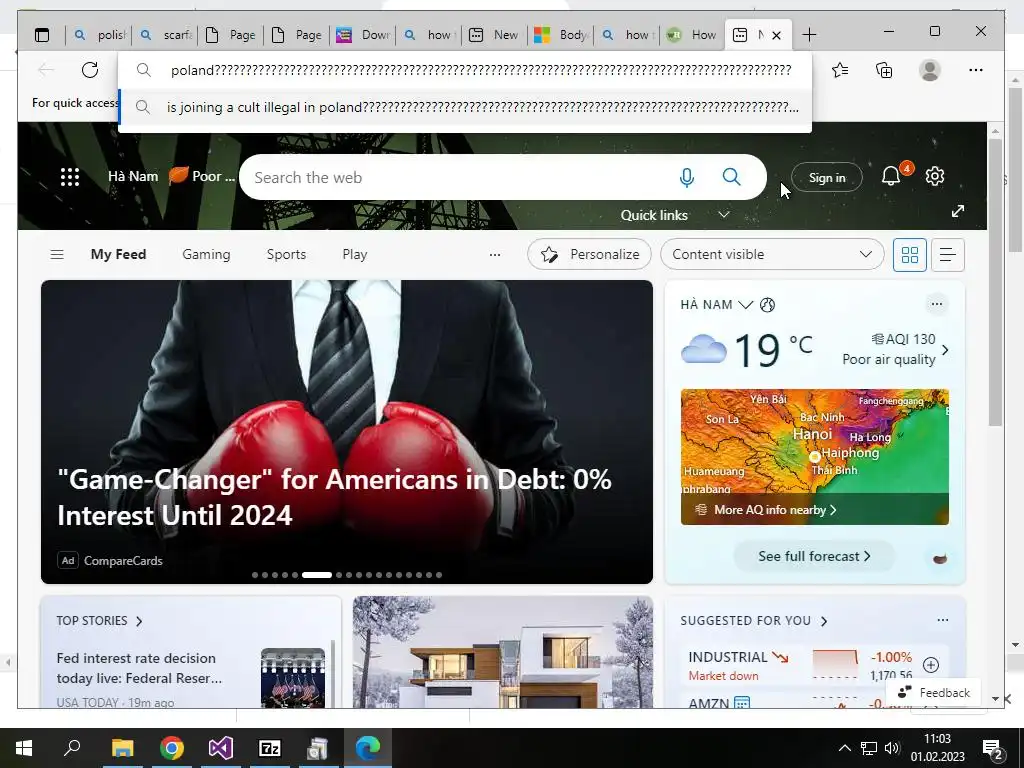Open Visual Studio from taskbar
Viewport: 1024px width, 768px height.
coord(221,748)
